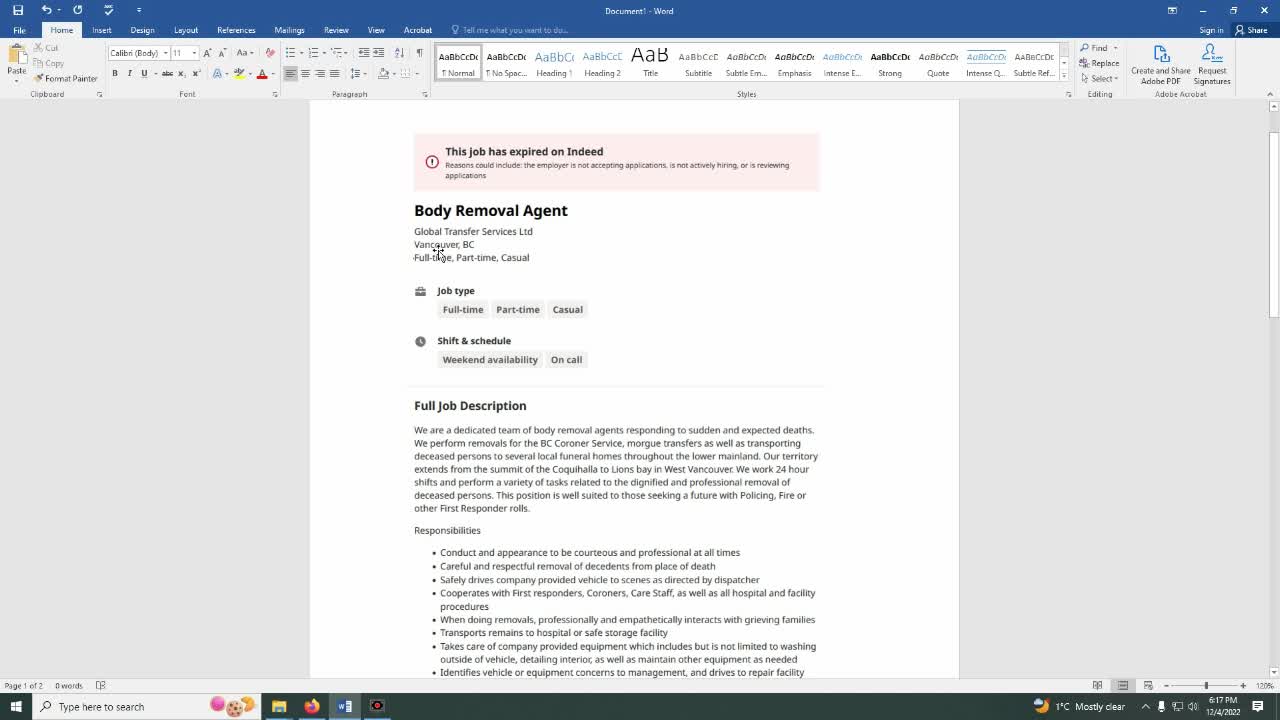The image size is (1280, 720).
Task: Clear all formatting with eraser icon
Action: tap(269, 53)
